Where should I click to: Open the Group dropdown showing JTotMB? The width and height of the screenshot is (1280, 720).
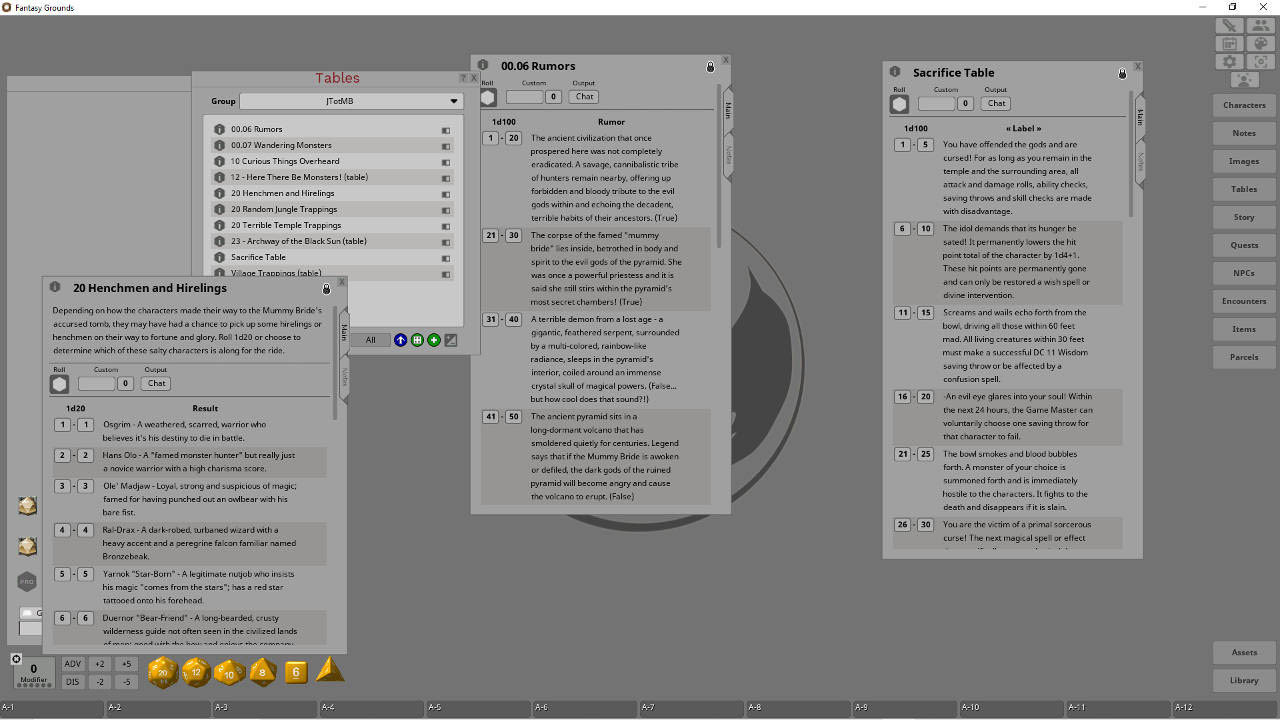coord(351,100)
